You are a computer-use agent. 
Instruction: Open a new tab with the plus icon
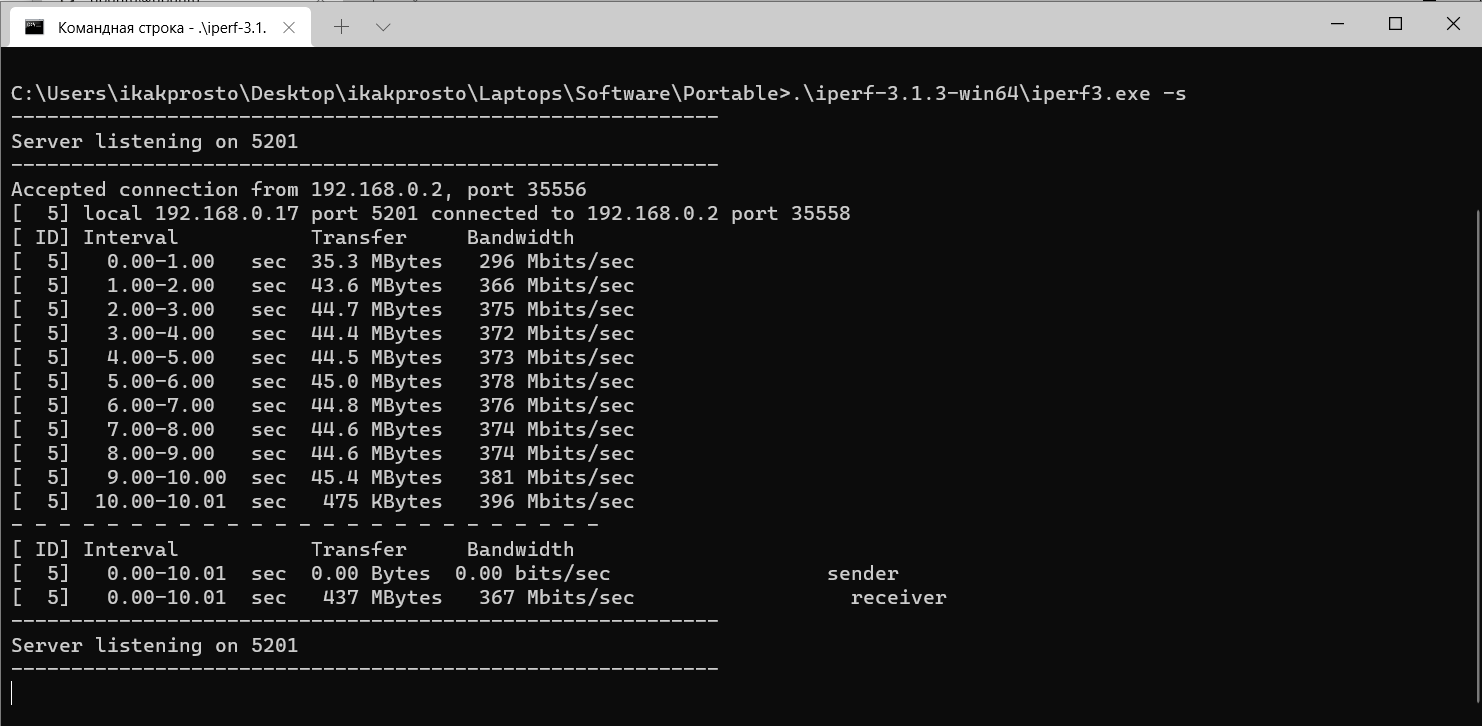[x=341, y=27]
